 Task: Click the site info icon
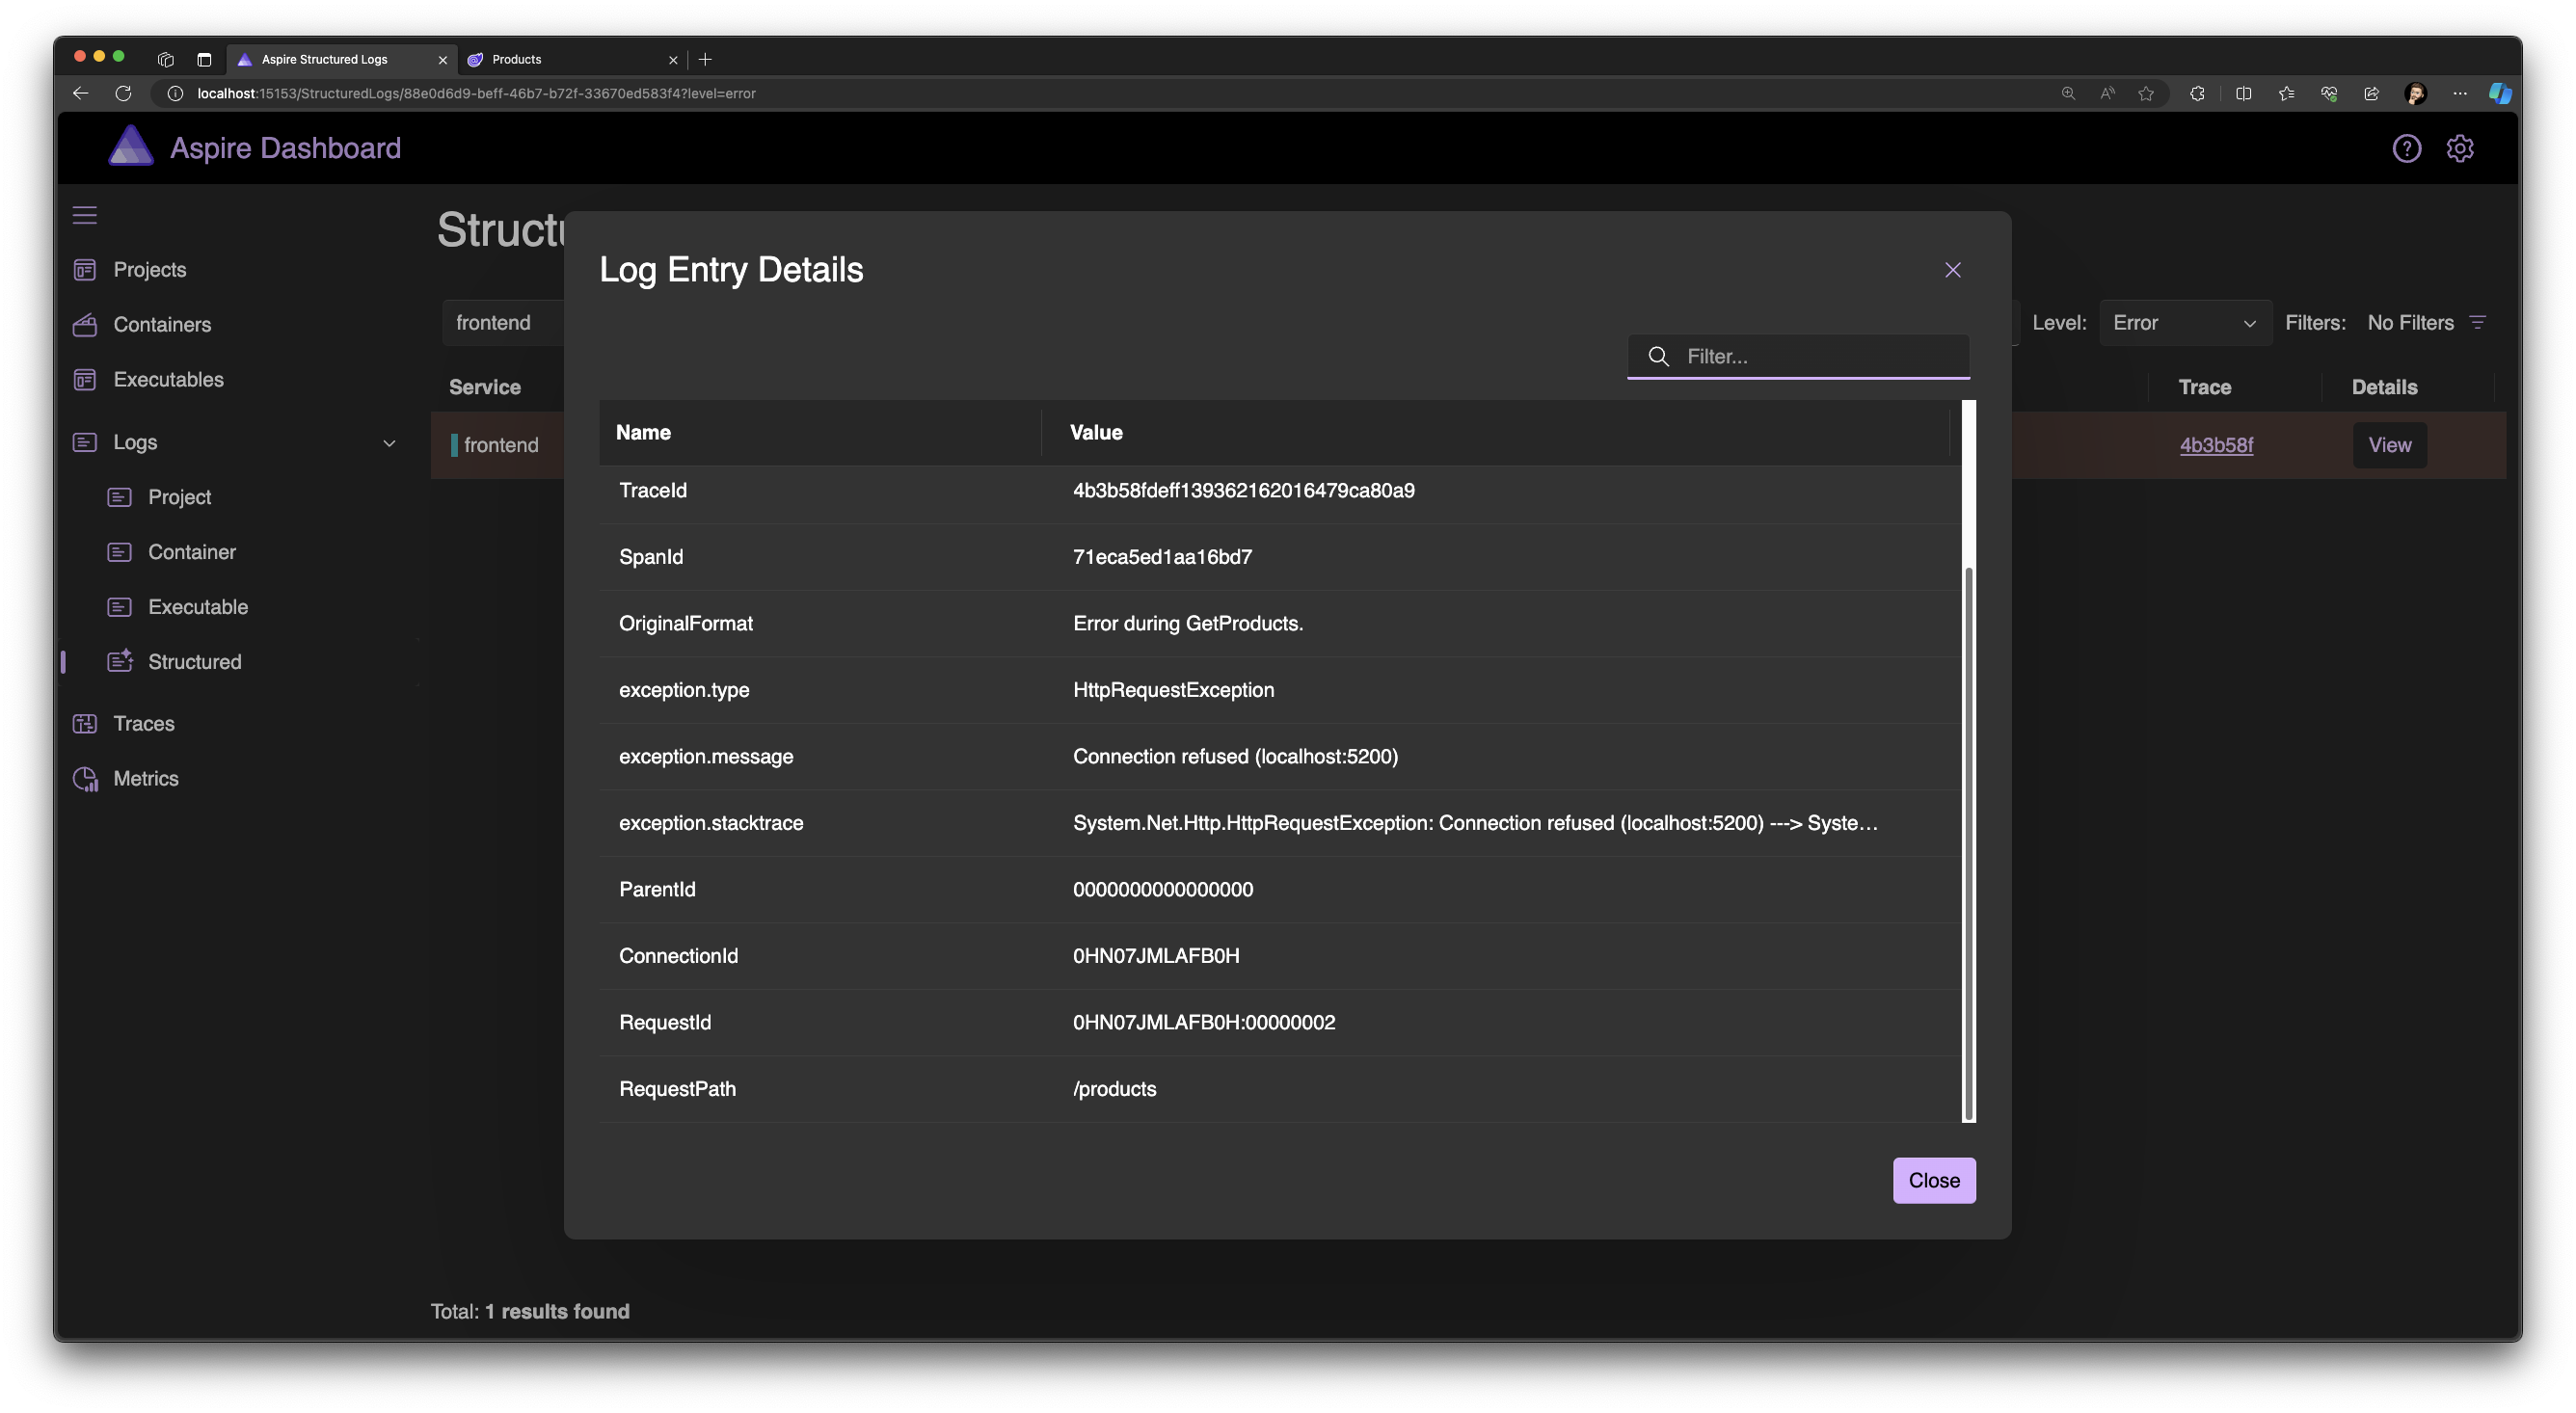point(175,93)
